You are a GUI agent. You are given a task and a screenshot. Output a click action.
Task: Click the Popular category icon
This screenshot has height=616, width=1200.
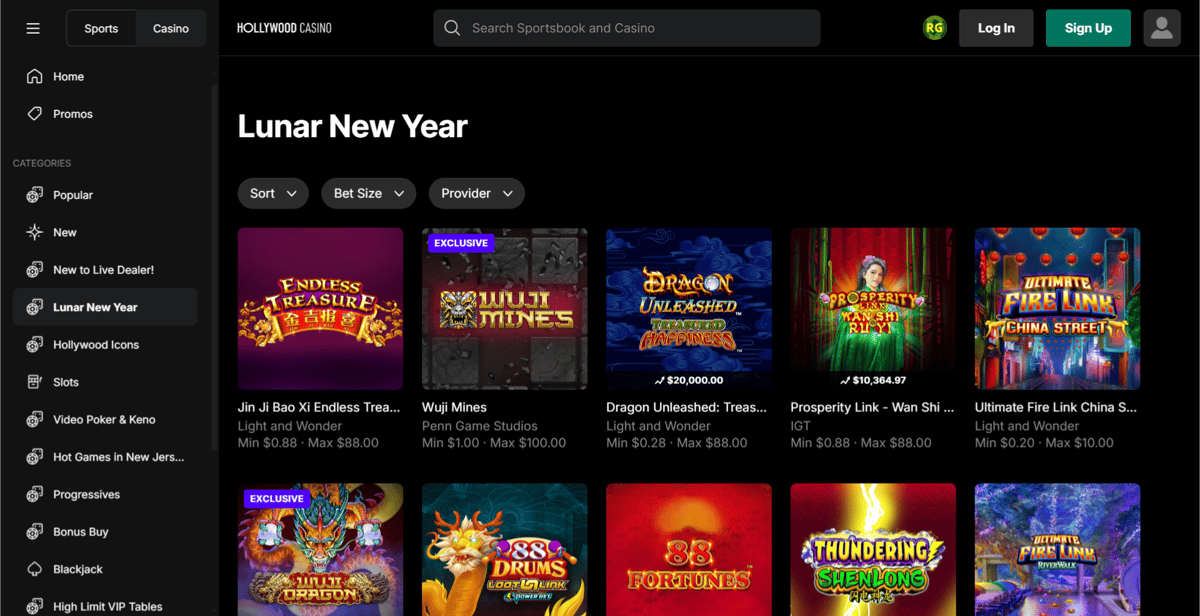click(x=35, y=195)
